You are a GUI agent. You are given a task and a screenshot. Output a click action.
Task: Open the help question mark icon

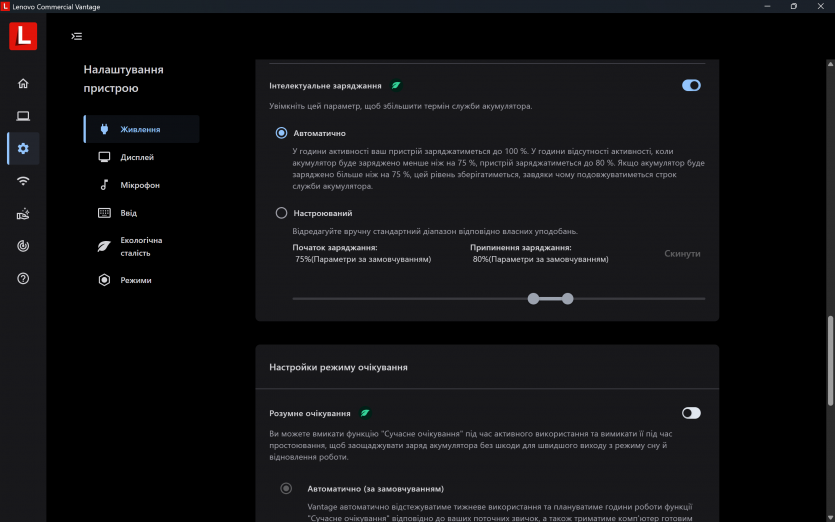23,279
